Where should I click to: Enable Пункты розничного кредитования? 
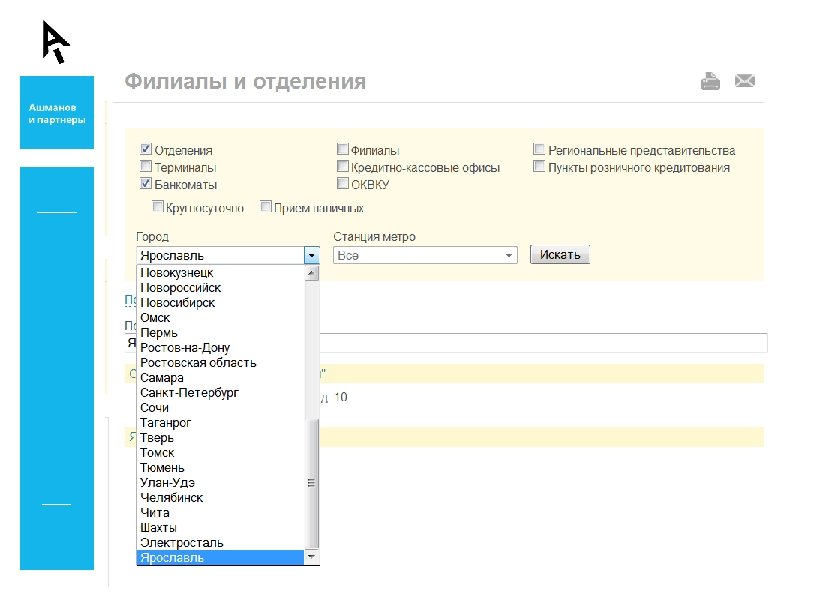click(x=538, y=166)
